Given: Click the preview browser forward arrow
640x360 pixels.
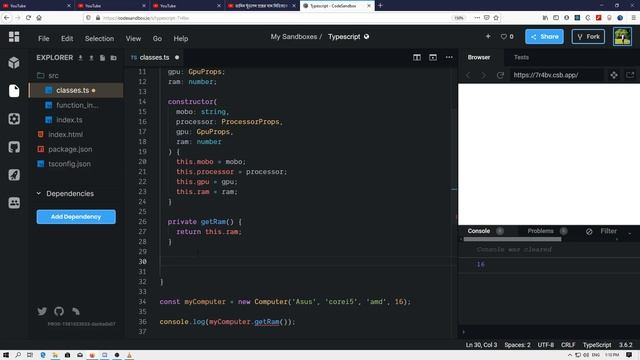Looking at the screenshot, I should (484, 75).
